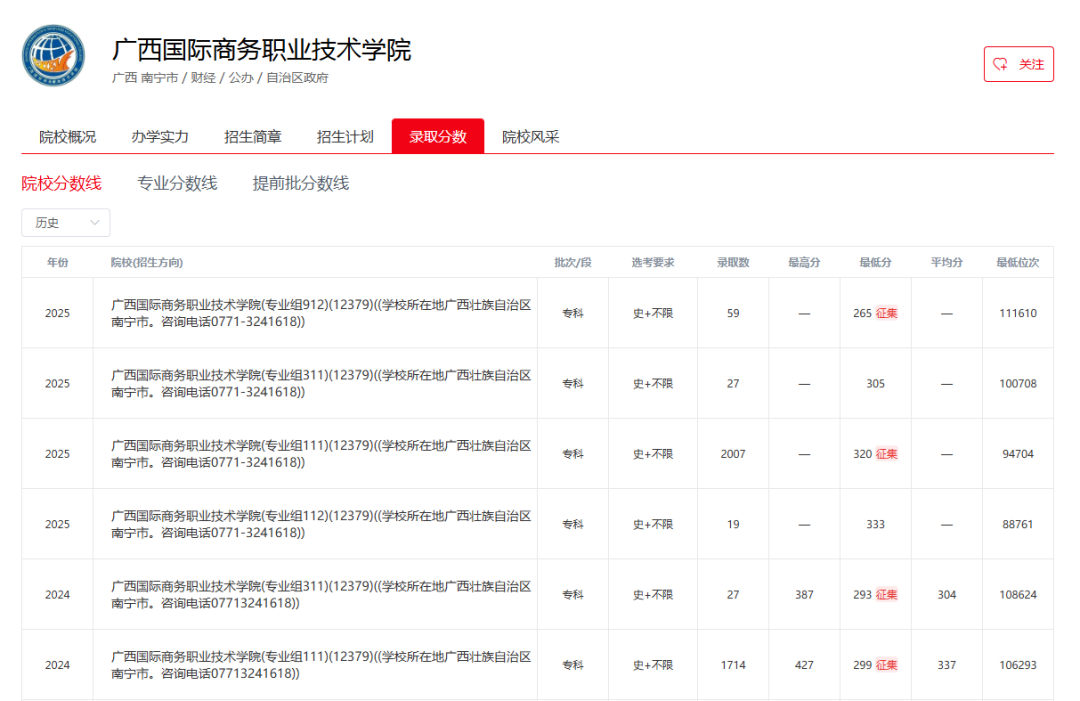Click the 征集 tag beside score 293
This screenshot has height=701, width=1080.
(x=886, y=594)
